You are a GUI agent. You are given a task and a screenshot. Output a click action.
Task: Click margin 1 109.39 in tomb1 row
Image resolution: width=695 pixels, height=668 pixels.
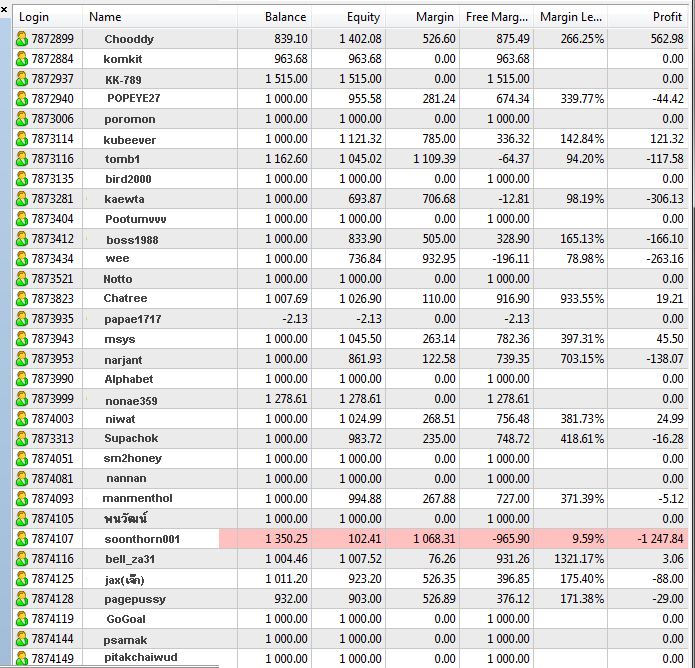click(x=434, y=159)
